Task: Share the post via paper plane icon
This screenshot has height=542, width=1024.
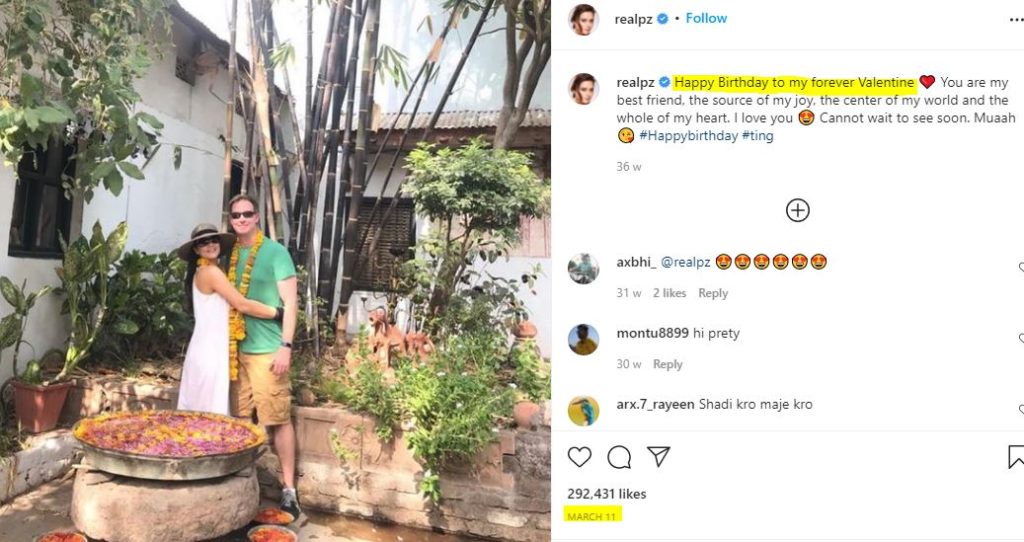Action: [x=658, y=456]
